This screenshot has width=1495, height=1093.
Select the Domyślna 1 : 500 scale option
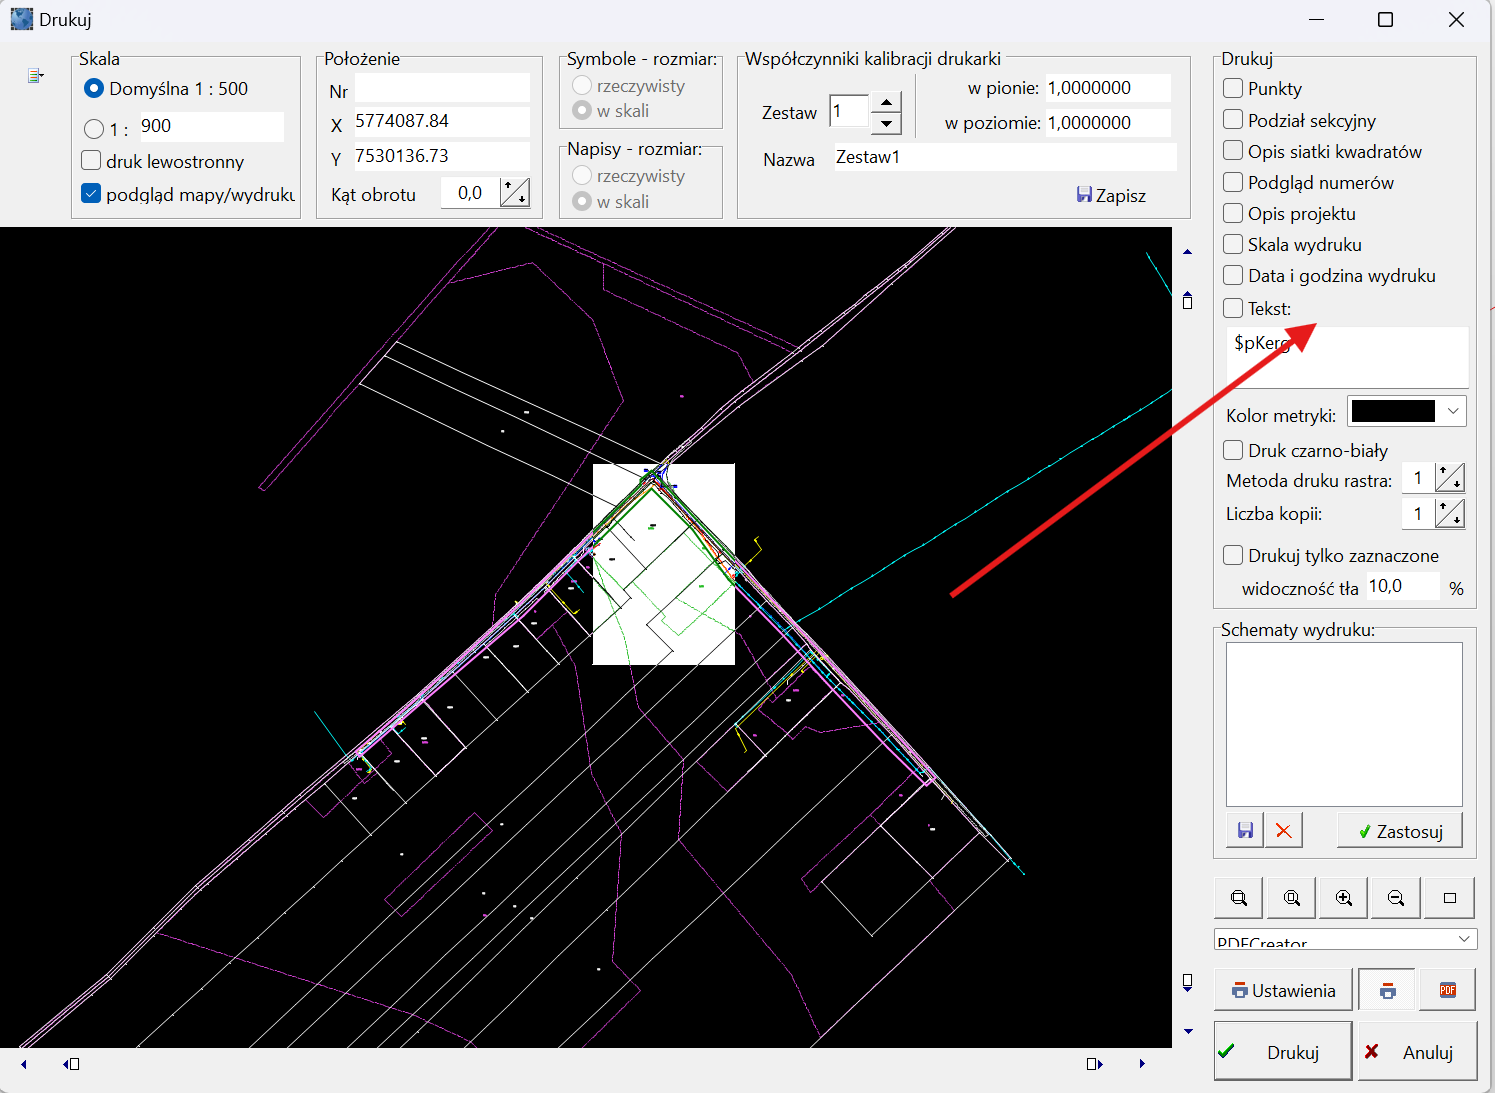point(94,89)
